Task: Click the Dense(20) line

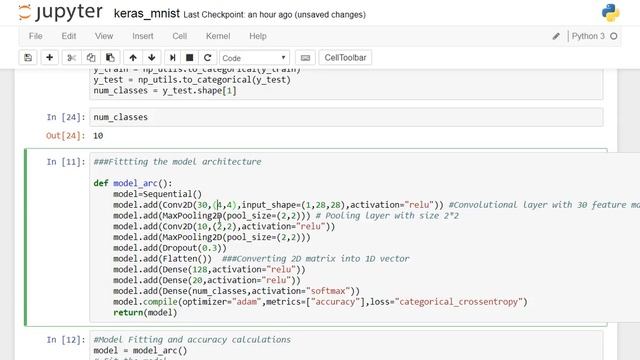Action: [x=207, y=280]
